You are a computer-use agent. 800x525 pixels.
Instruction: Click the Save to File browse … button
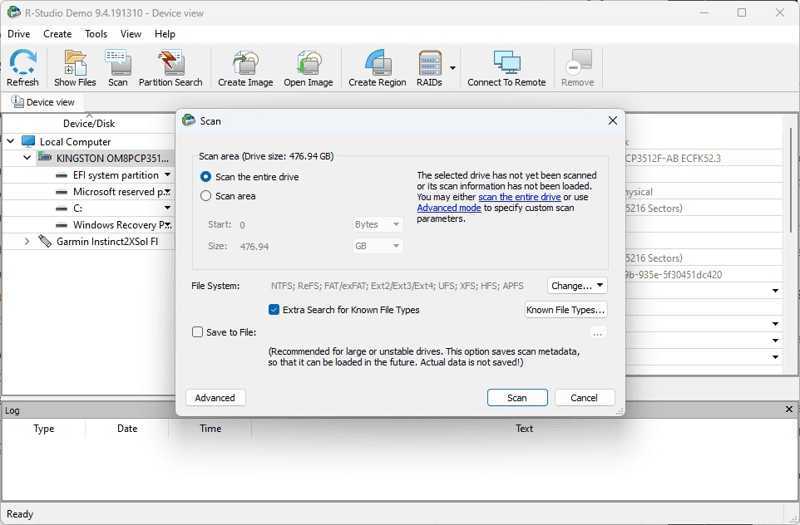pos(597,333)
